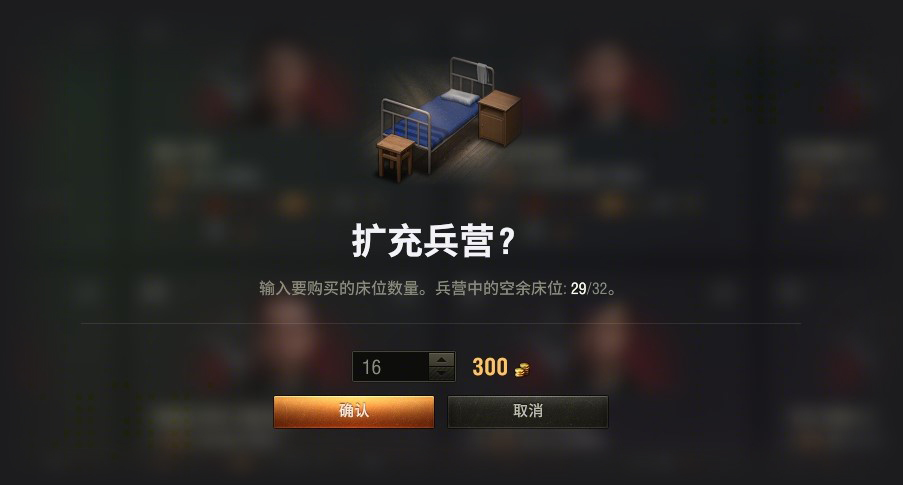
Task: Click the horizontal divider line below the description
Action: (441, 324)
